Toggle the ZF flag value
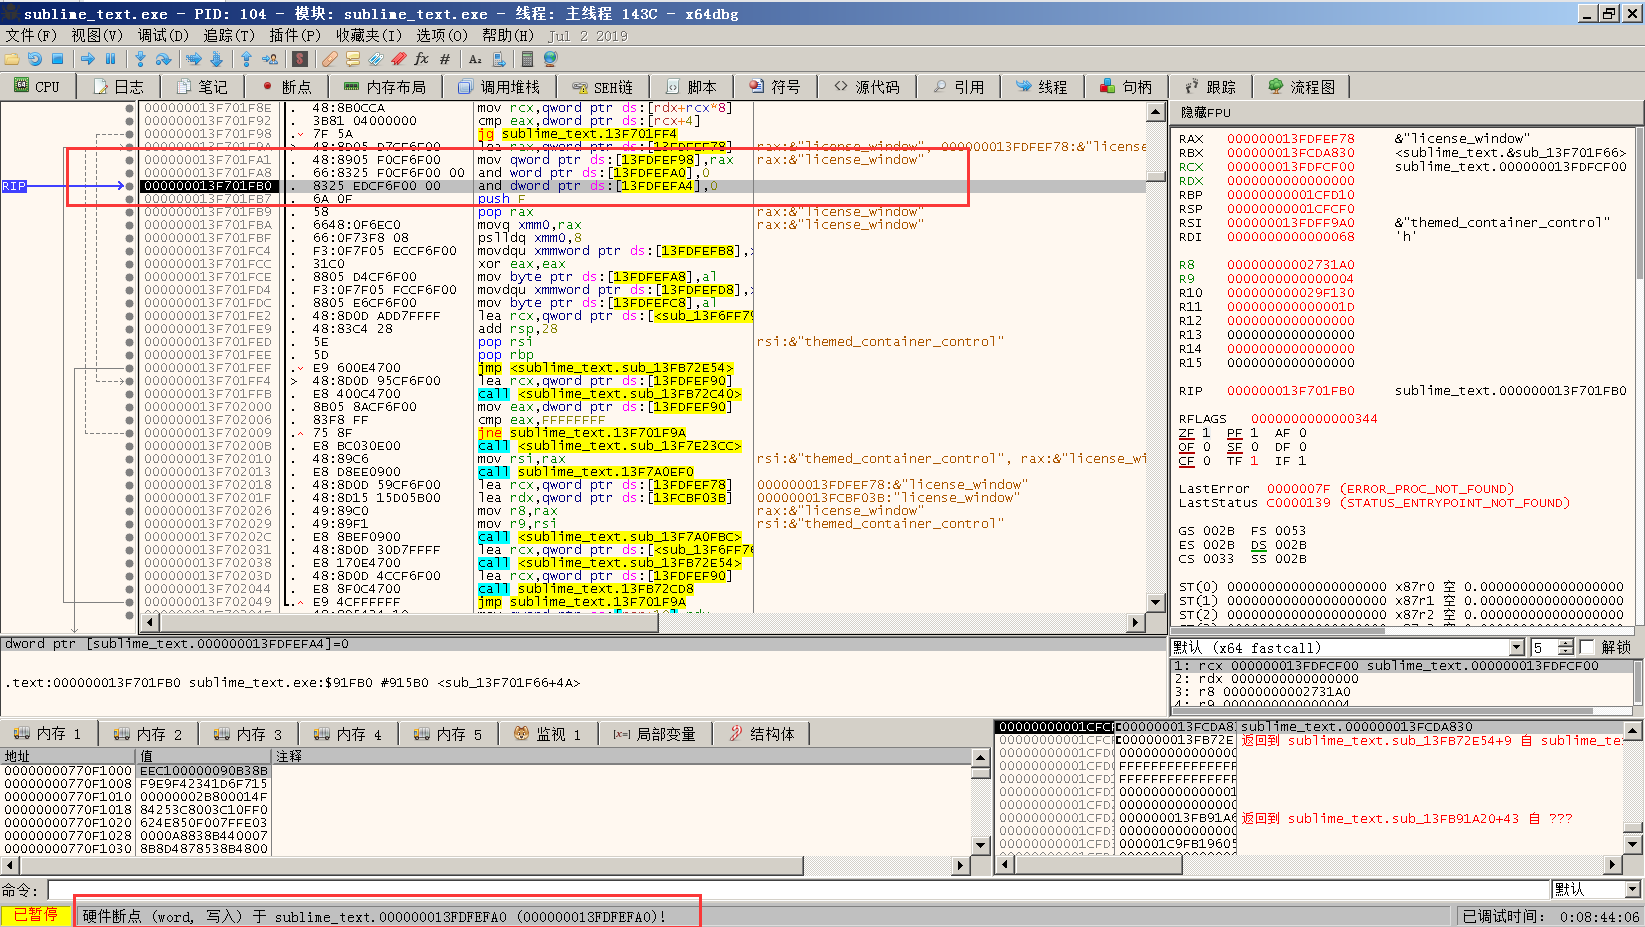The width and height of the screenshot is (1645, 927). click(1206, 433)
